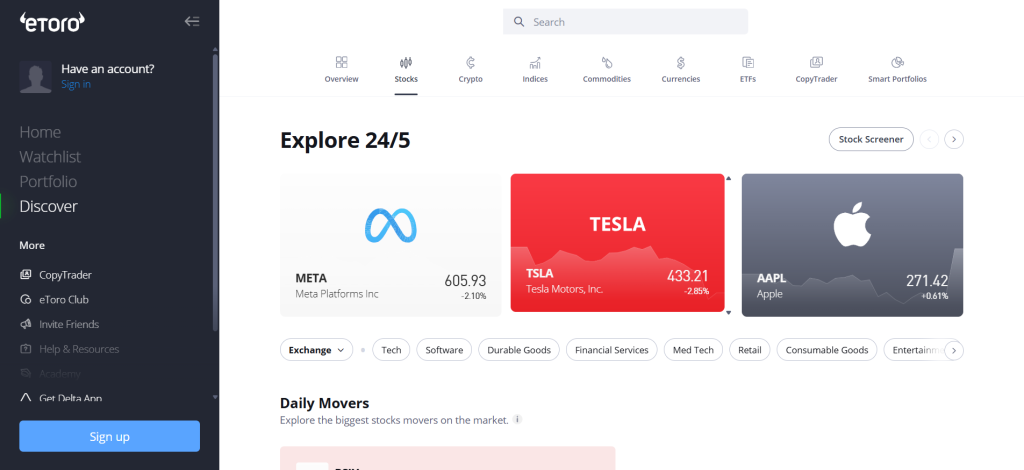Click the CopyTrader icon in top navigation
Viewport: 1024px width, 470px height.
coord(816,63)
